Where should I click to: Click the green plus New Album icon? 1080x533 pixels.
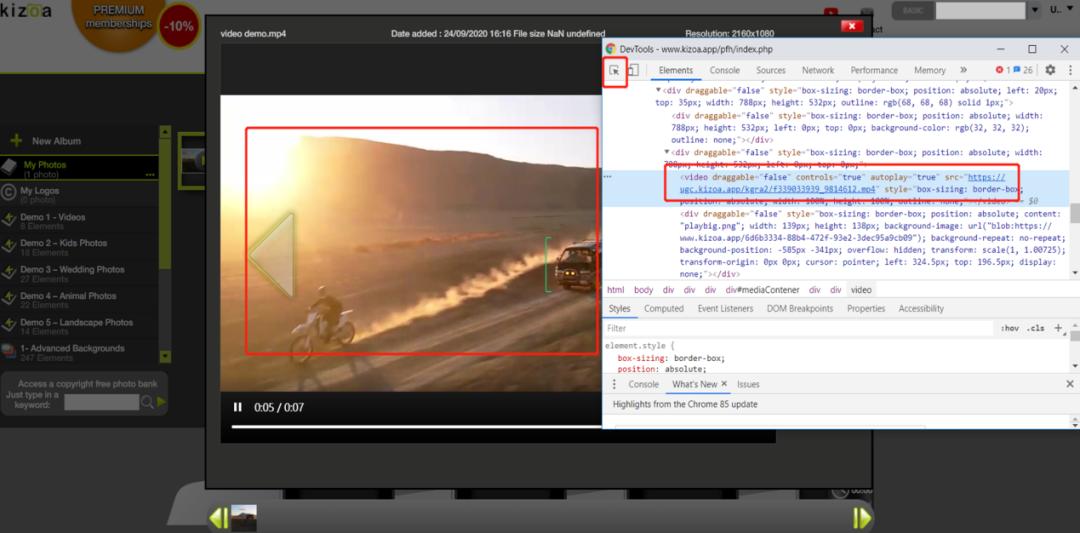(15, 141)
